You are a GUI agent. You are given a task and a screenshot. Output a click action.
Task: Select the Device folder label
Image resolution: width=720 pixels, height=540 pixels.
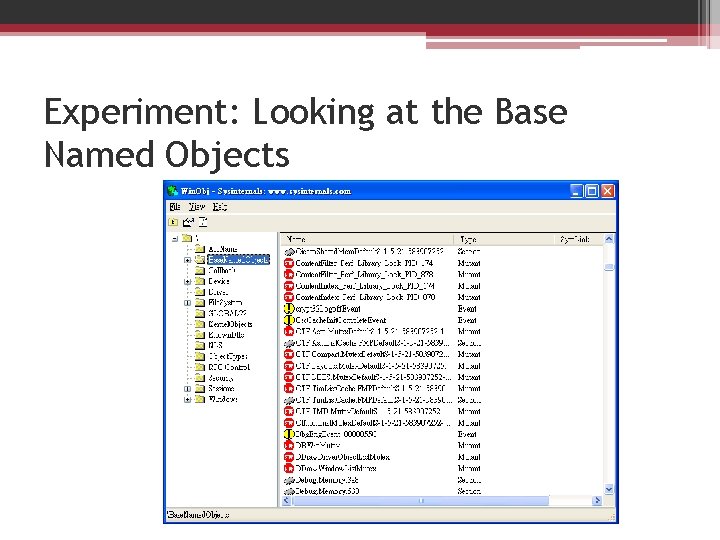pyautogui.click(x=219, y=281)
